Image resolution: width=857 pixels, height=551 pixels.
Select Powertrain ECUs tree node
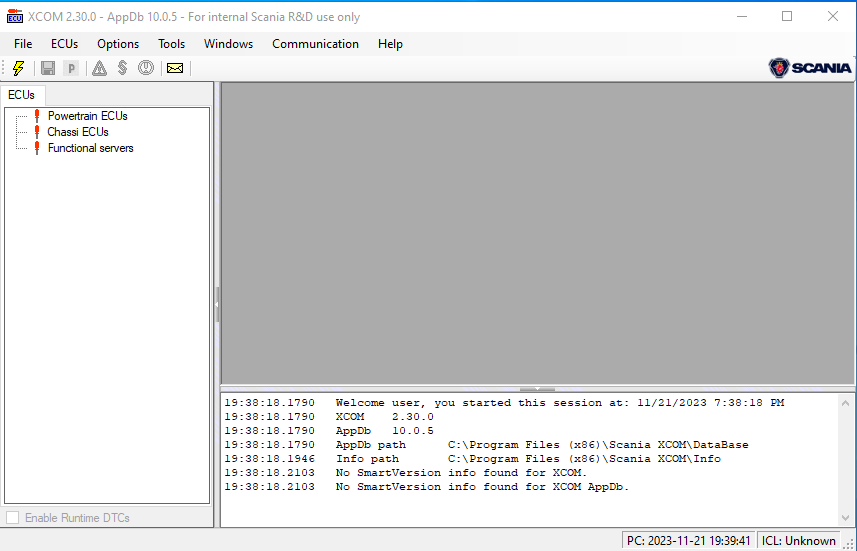coord(87,116)
